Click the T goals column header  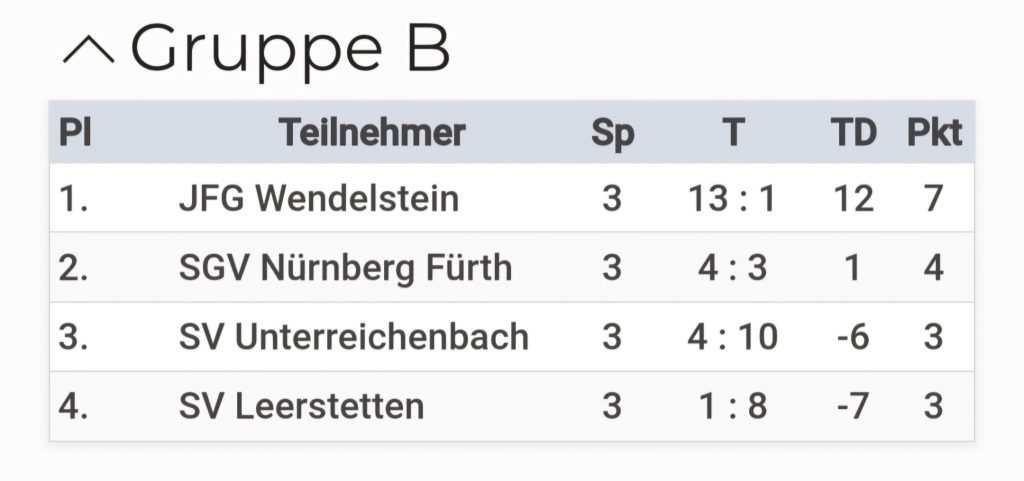733,133
